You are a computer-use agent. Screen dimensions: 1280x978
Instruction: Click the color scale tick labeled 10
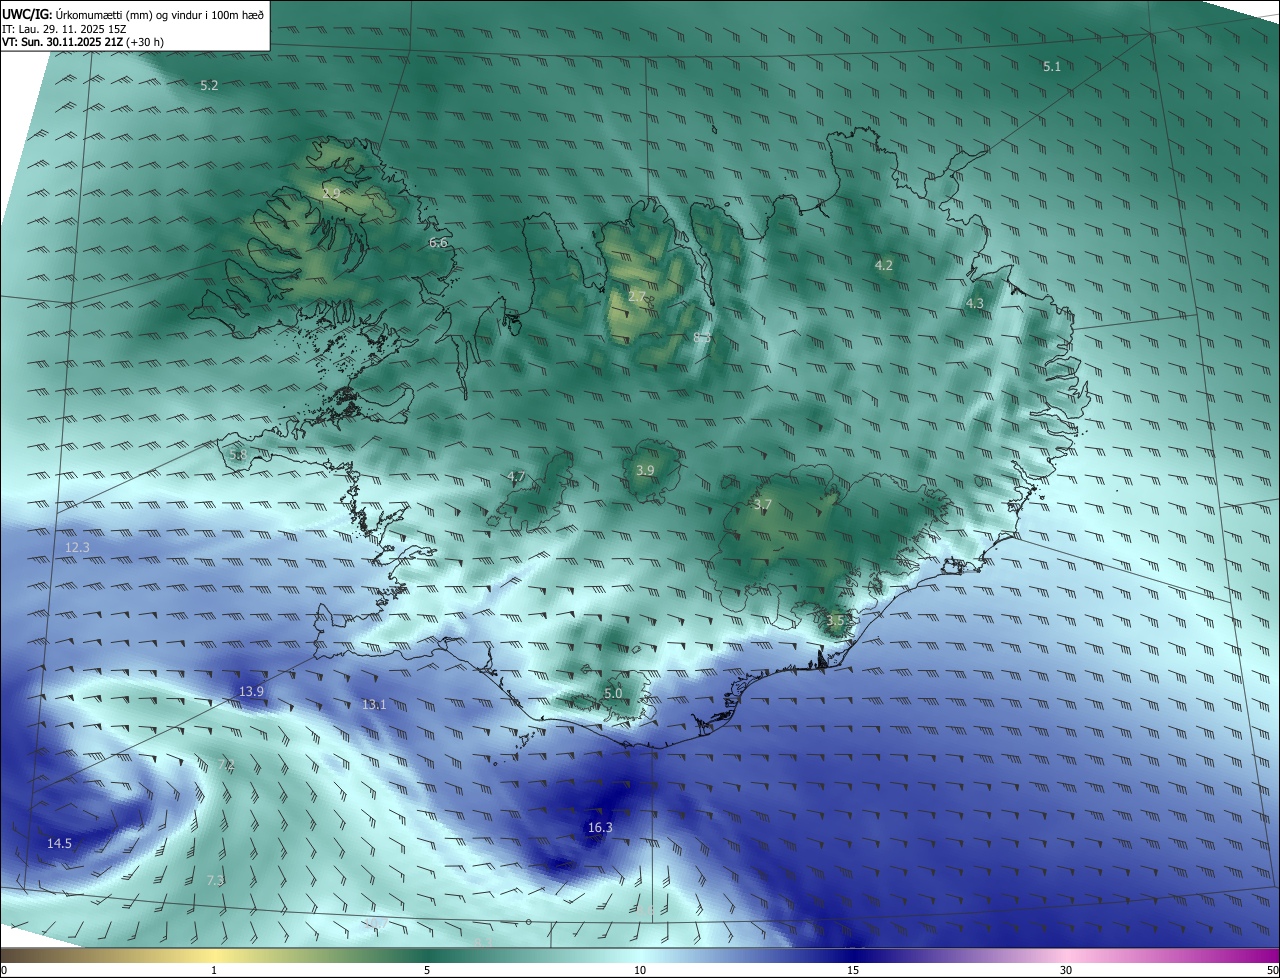(640, 971)
